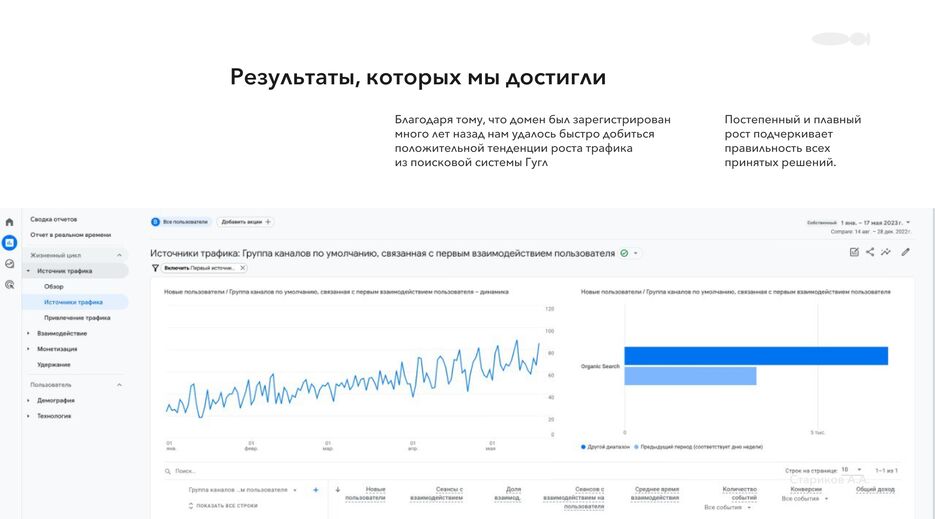Sort by 'Среднее время взаимодействия' column header
935x519 pixels.
click(655, 493)
